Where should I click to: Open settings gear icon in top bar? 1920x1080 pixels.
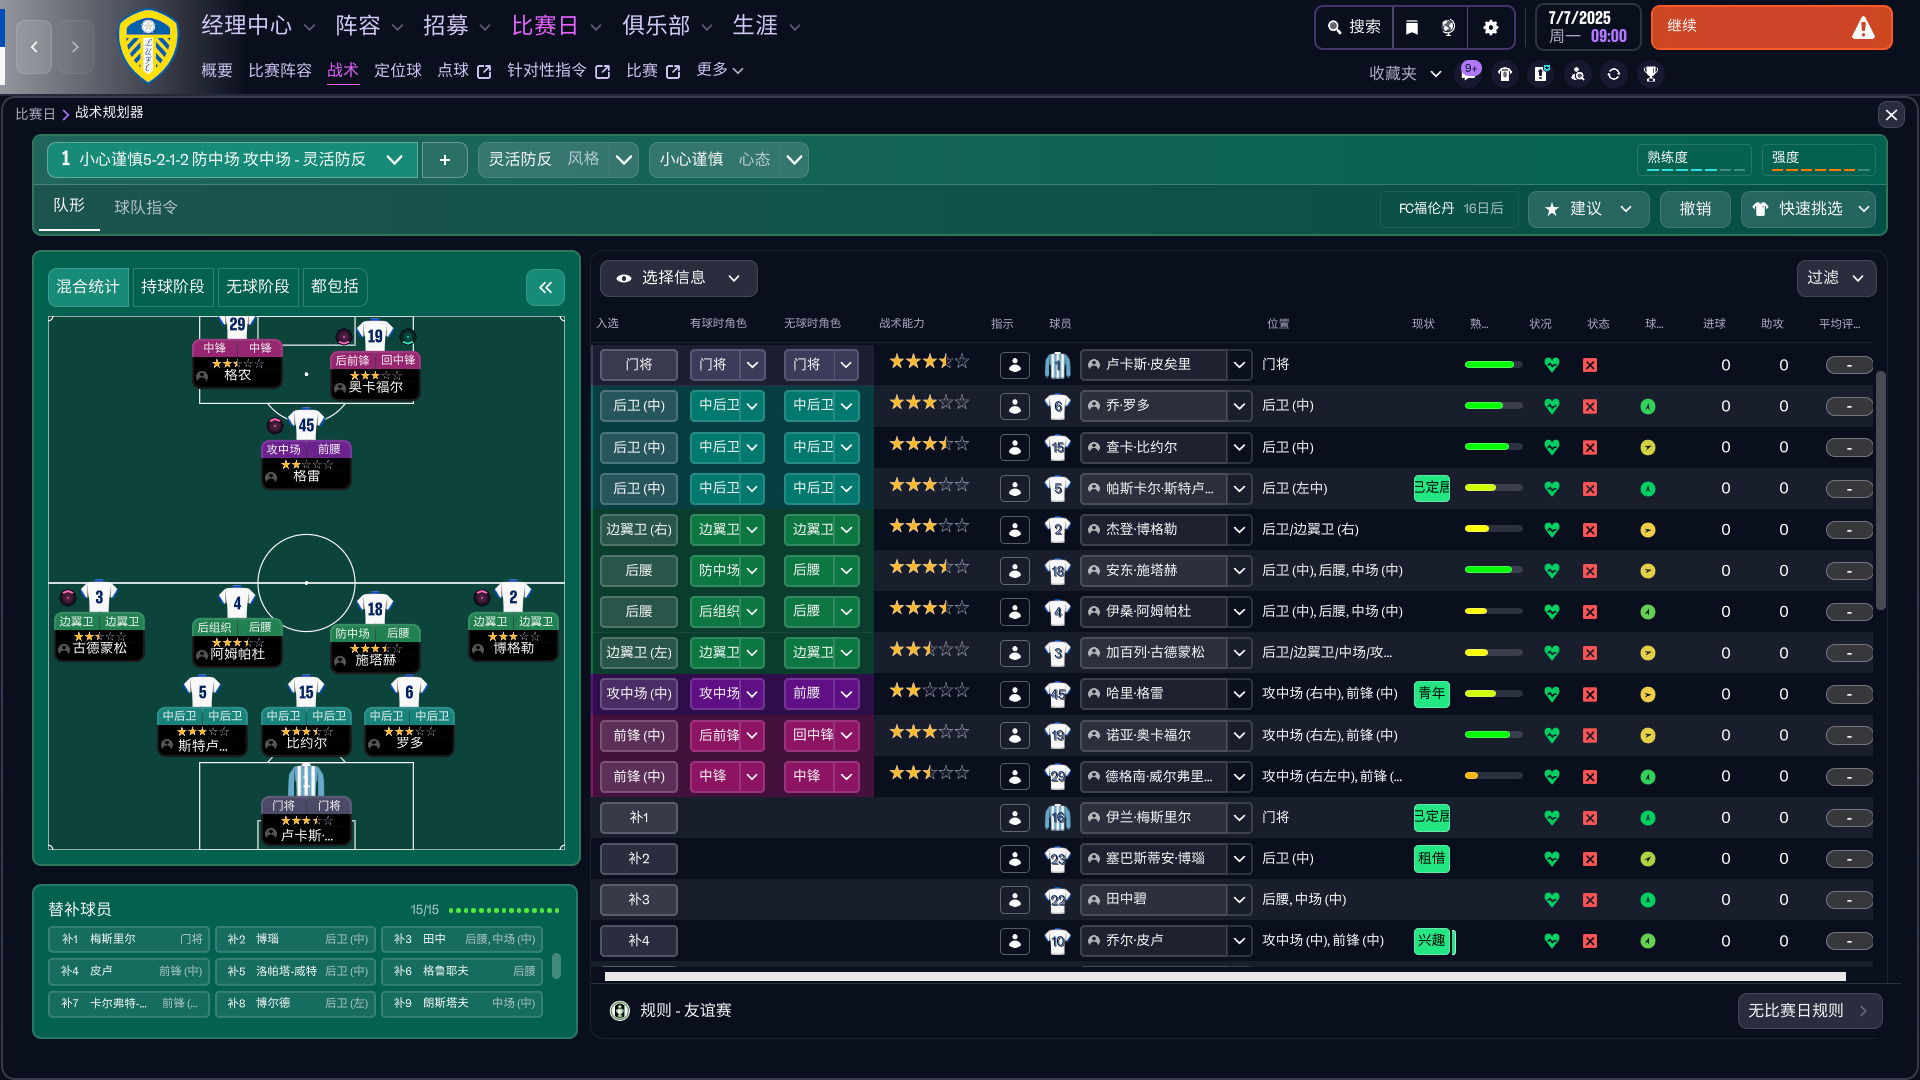click(x=1490, y=27)
